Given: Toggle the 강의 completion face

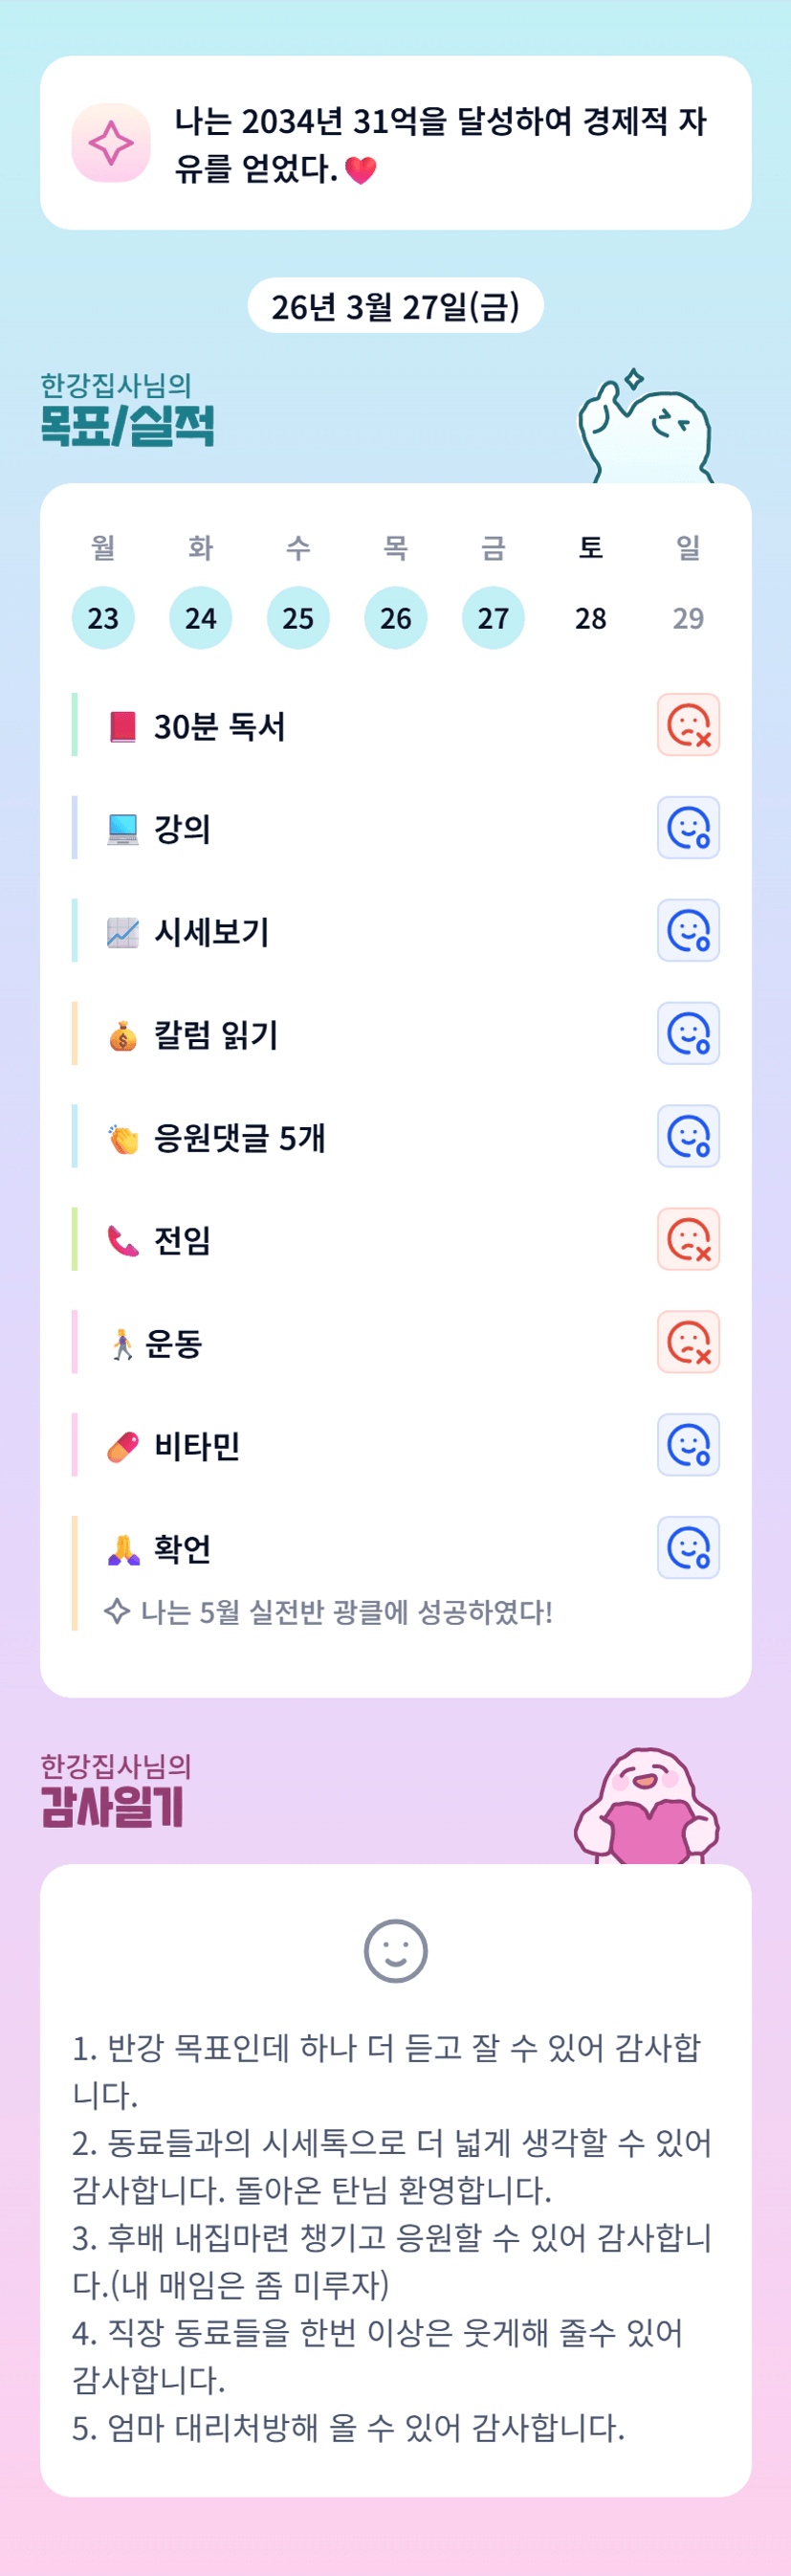Looking at the screenshot, I should coord(688,828).
